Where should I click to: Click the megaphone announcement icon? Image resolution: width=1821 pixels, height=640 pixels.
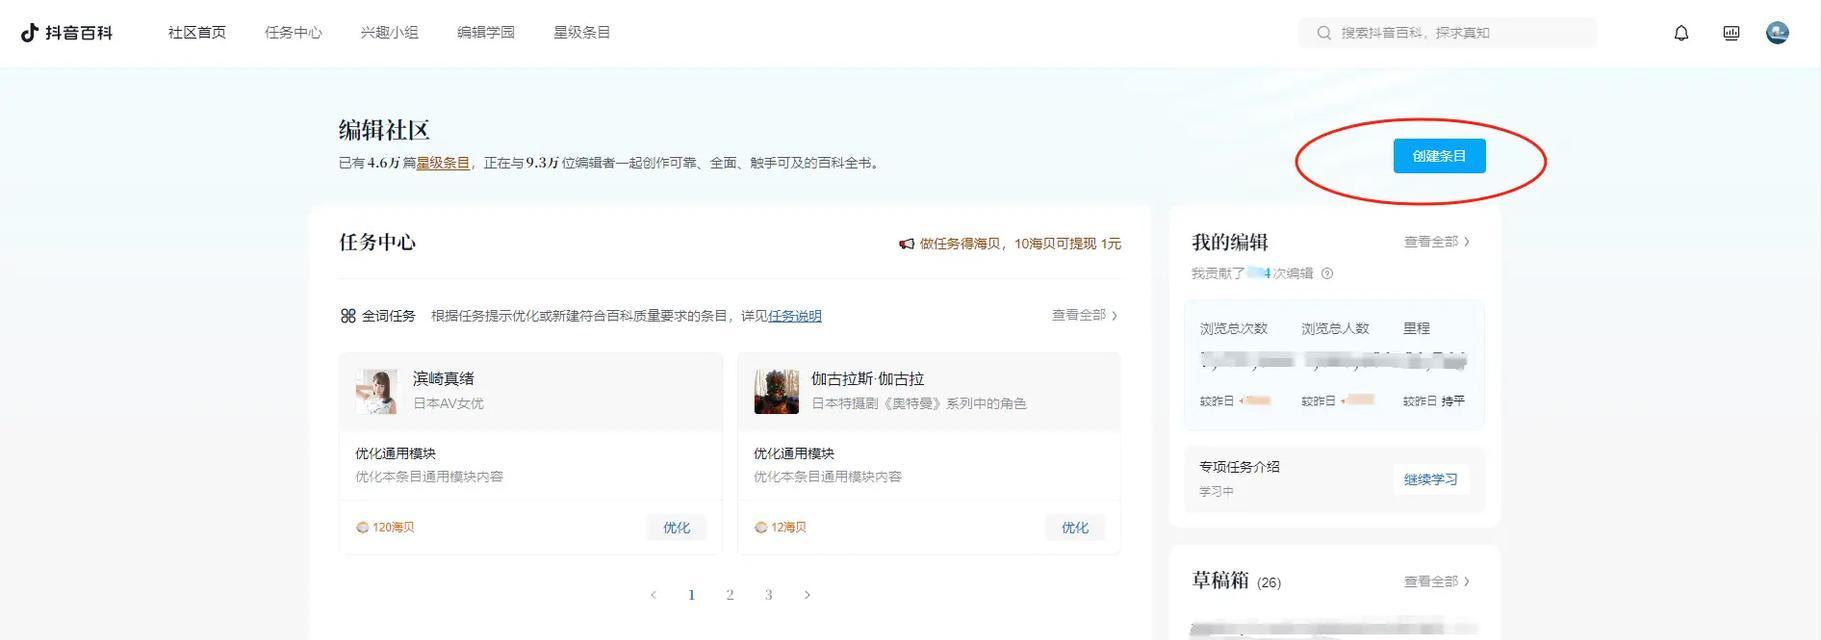click(x=906, y=244)
